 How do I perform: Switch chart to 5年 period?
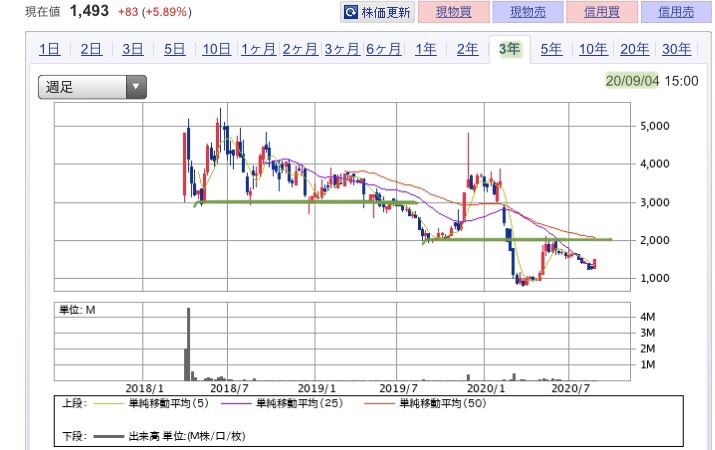pos(551,49)
